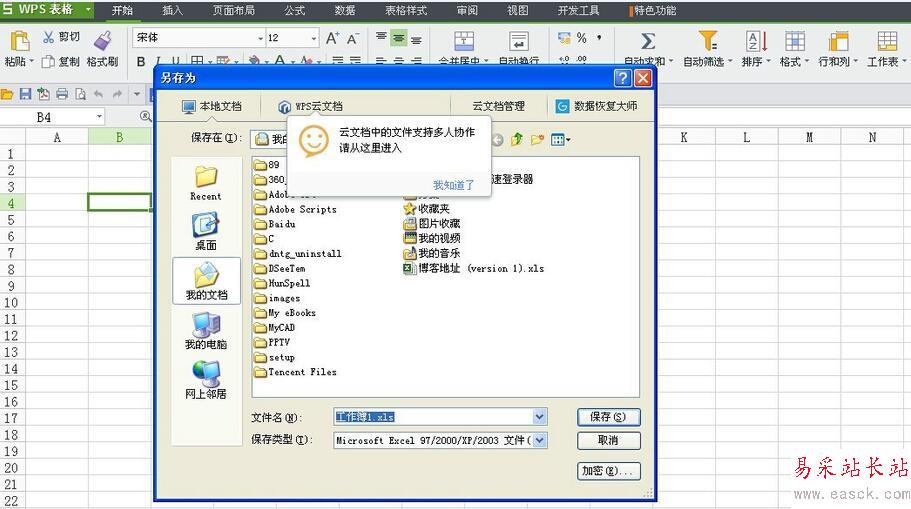Click the wrap text icon
The width and height of the screenshot is (911, 509).
click(x=518, y=41)
